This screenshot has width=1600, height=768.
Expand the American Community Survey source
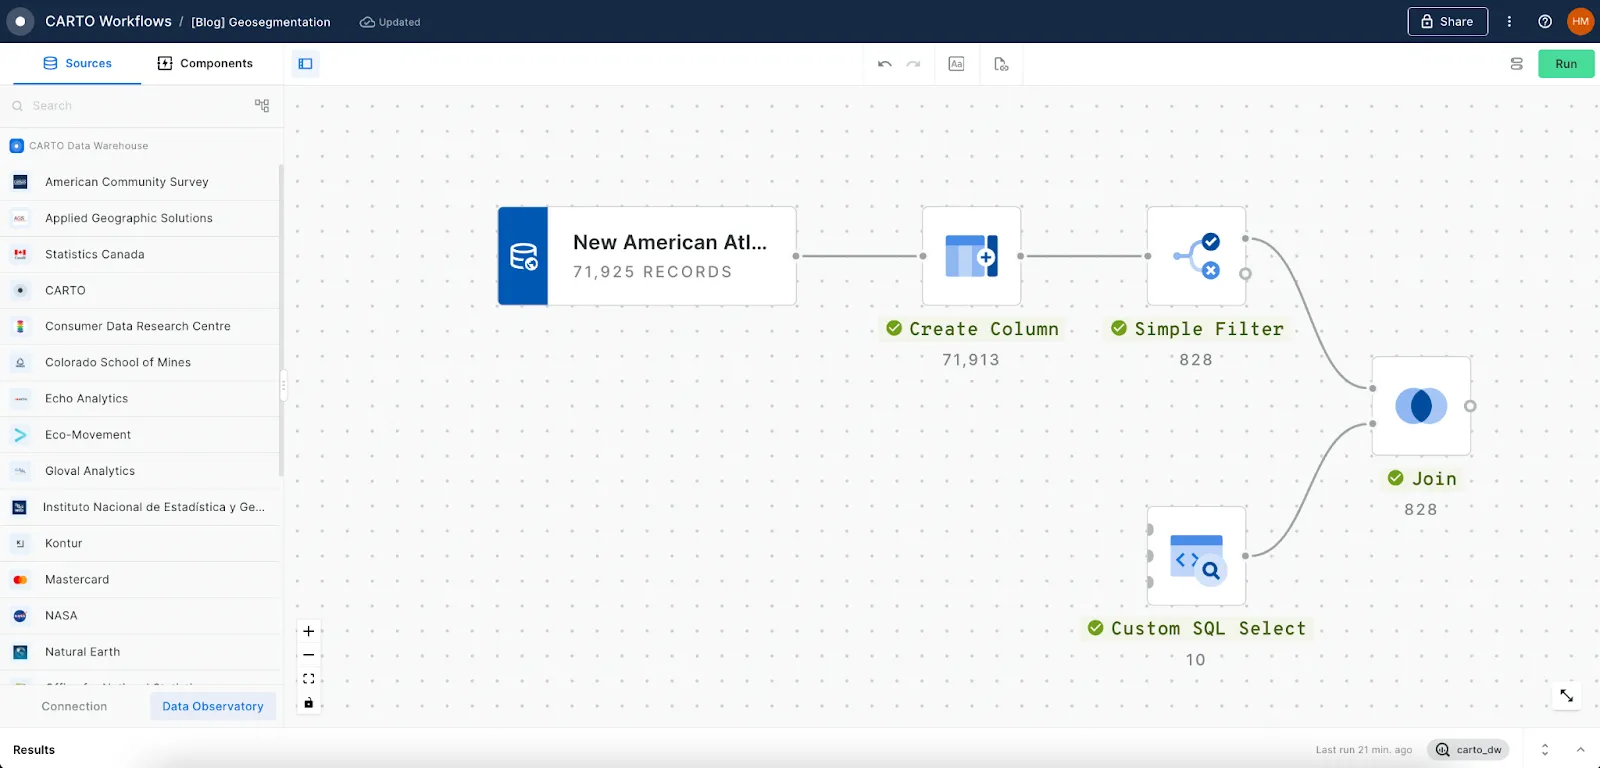[127, 182]
